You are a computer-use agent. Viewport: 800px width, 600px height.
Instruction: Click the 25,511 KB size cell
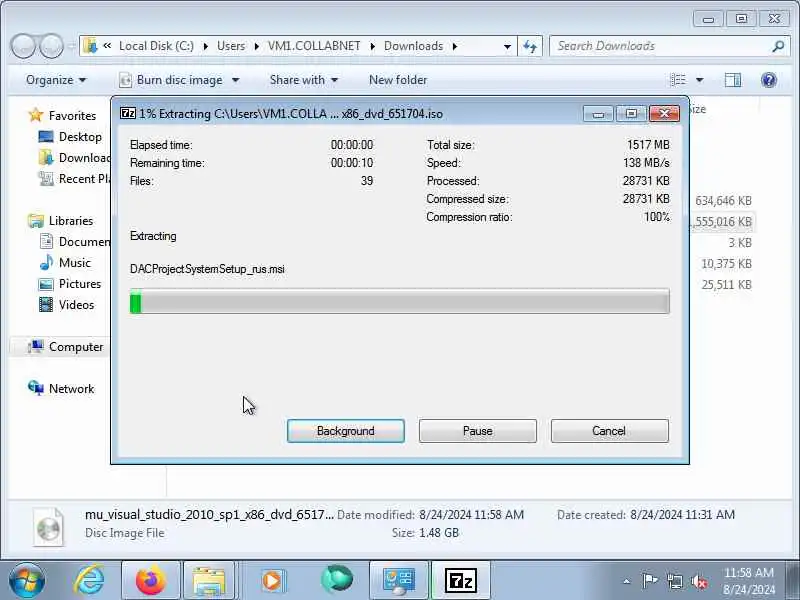pyautogui.click(x=726, y=285)
